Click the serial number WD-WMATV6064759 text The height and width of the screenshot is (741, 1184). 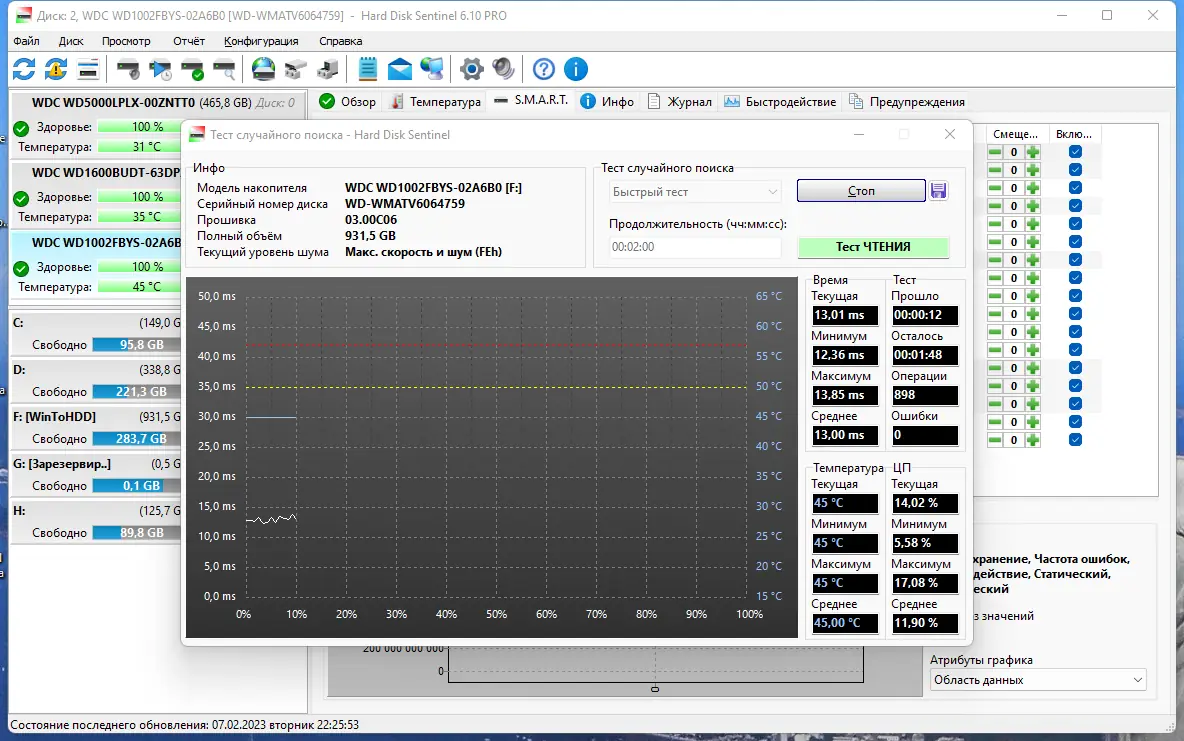[405, 204]
